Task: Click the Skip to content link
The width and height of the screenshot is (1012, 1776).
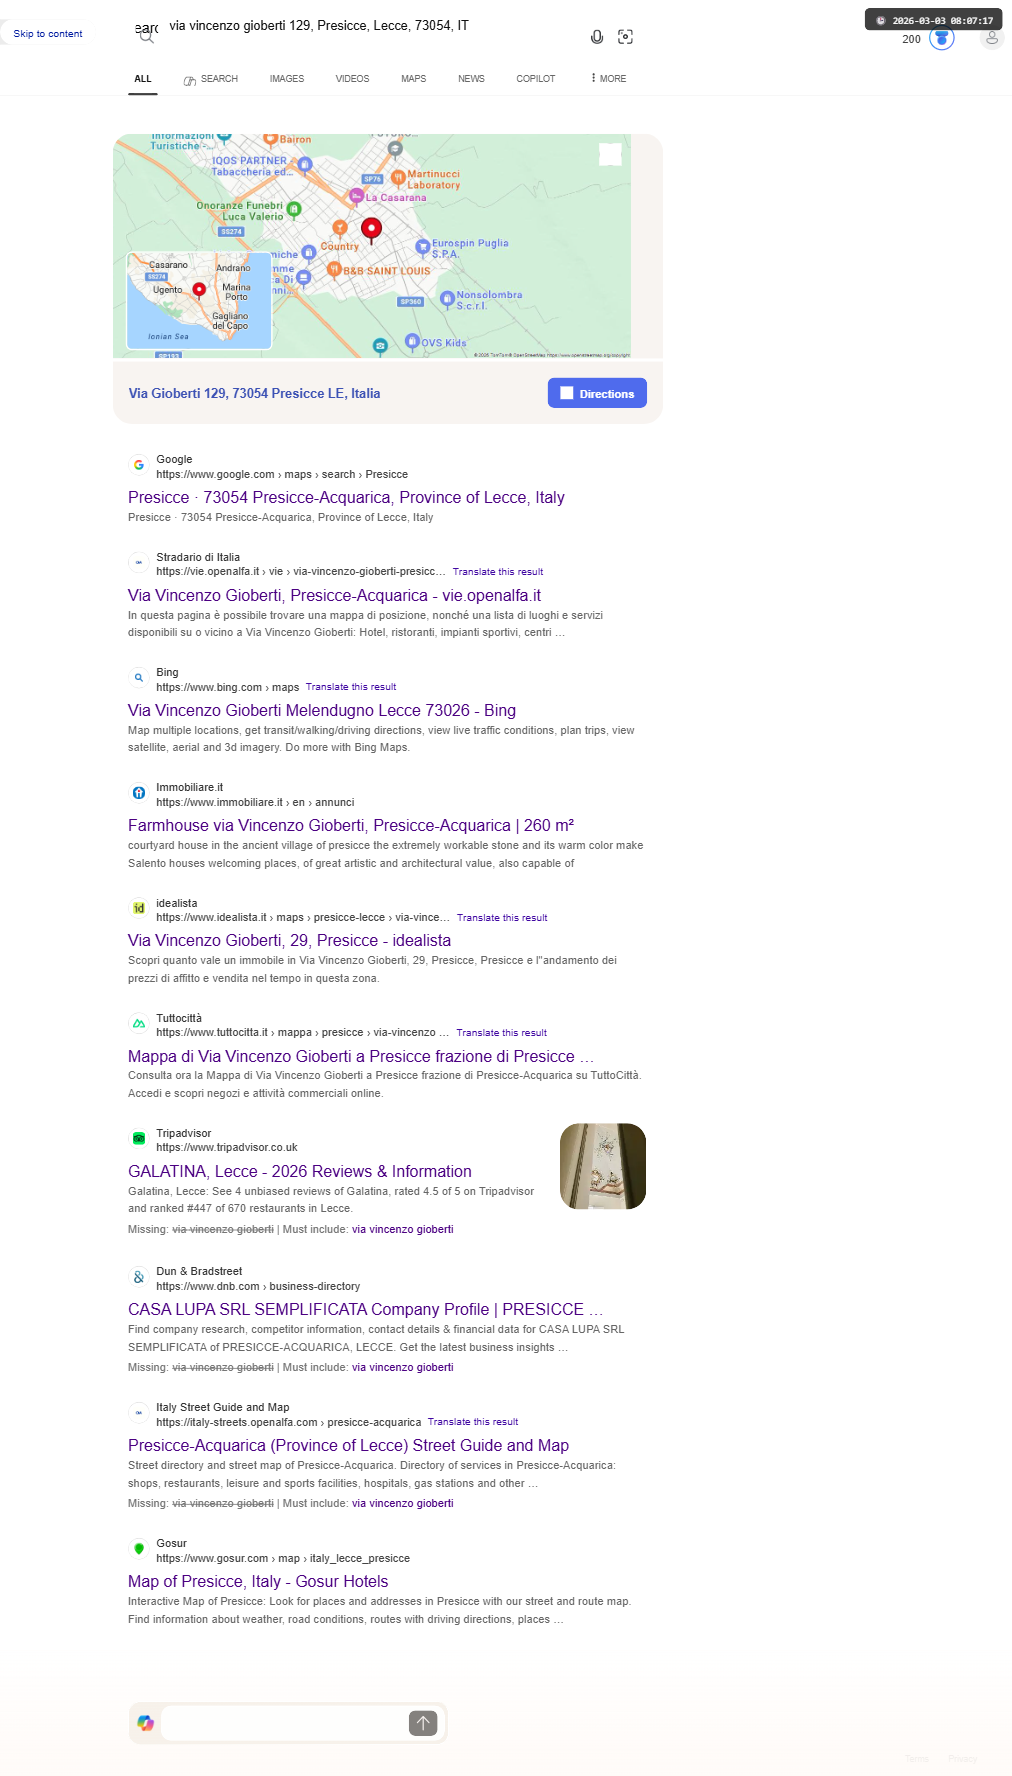Action: (x=48, y=34)
